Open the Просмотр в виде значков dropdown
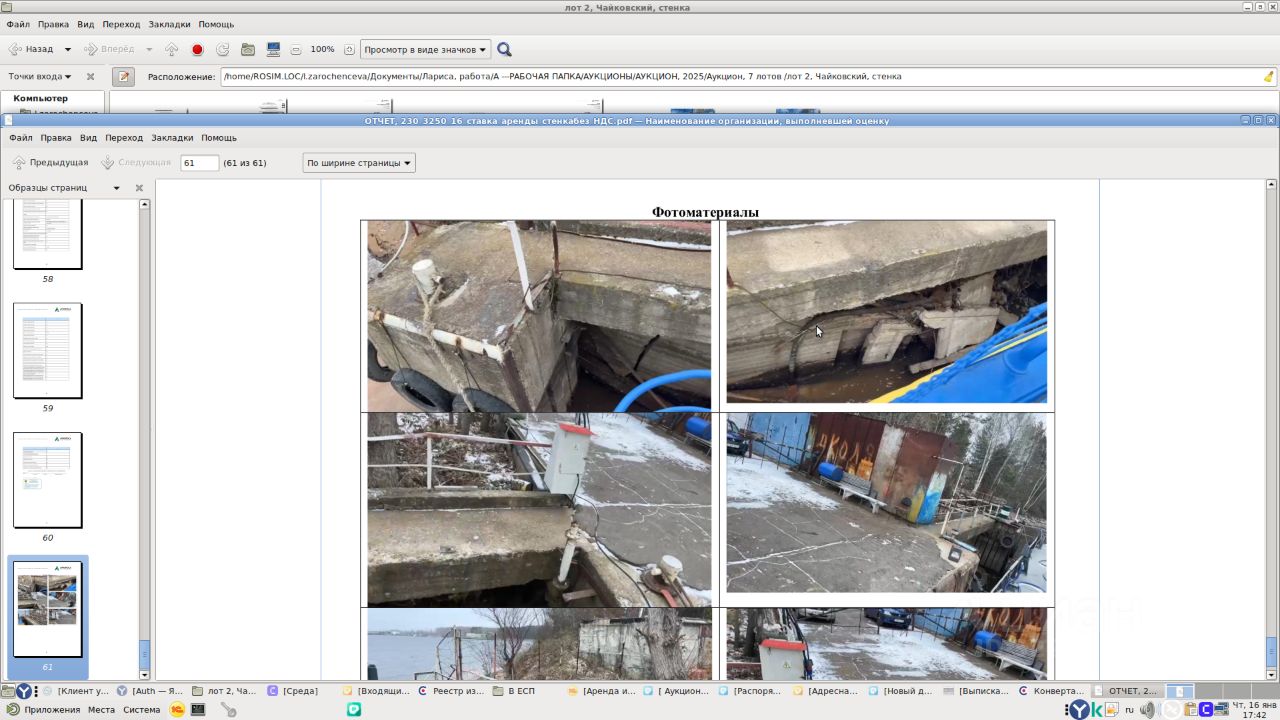 click(425, 49)
